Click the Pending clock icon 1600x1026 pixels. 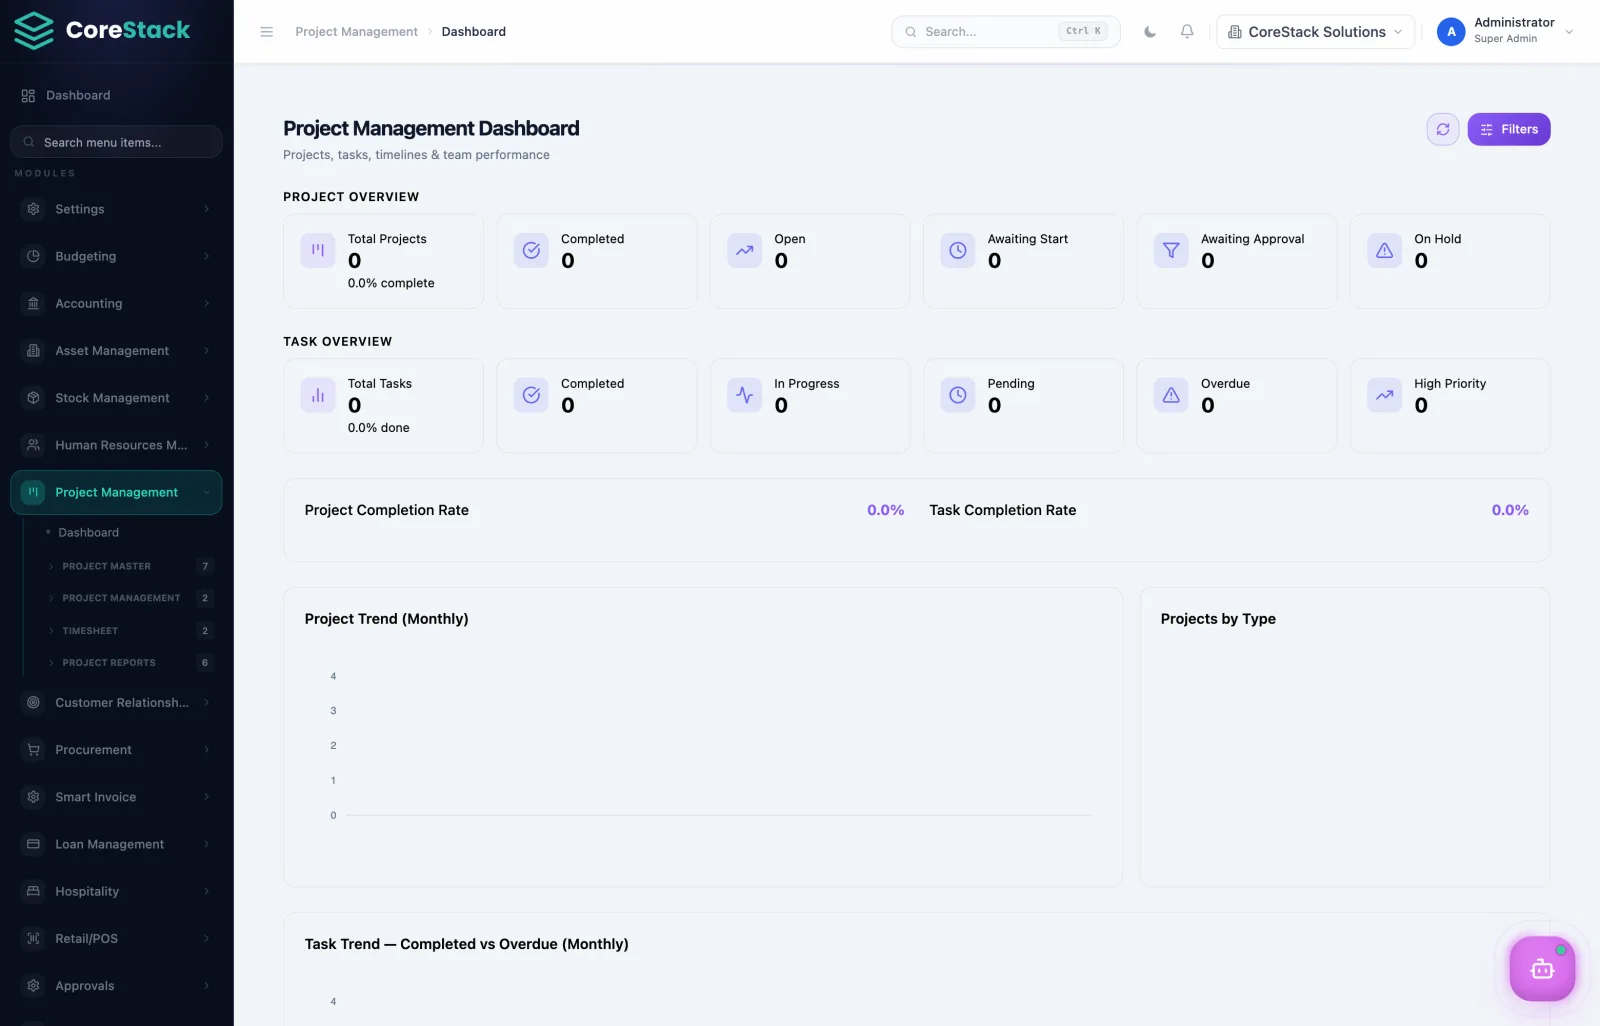(x=958, y=395)
